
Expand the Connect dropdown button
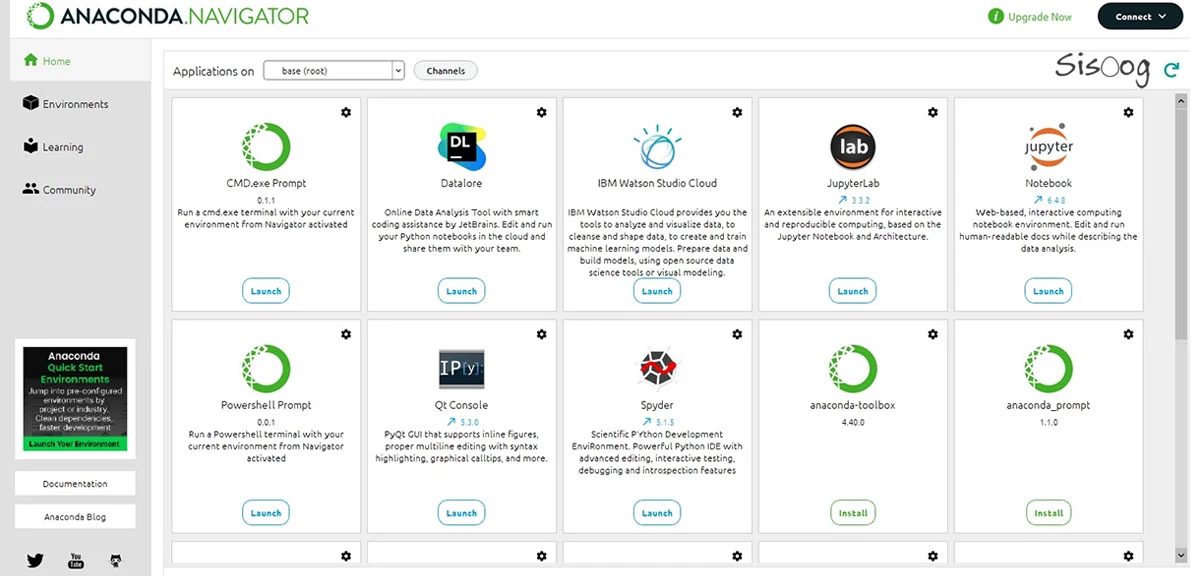[x=1140, y=17]
